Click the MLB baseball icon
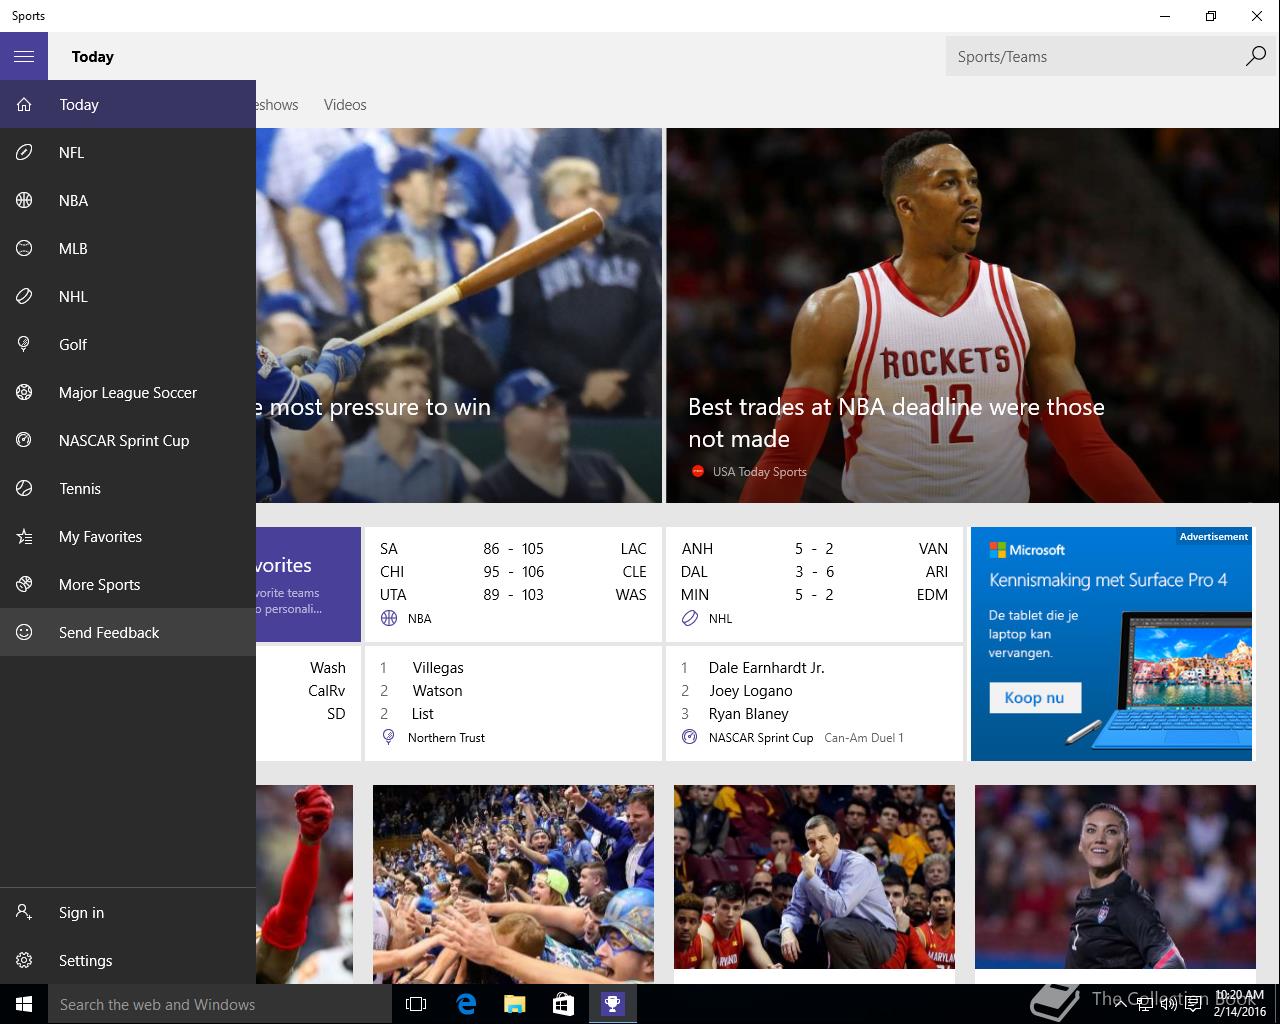The height and width of the screenshot is (1024, 1280). [24, 248]
